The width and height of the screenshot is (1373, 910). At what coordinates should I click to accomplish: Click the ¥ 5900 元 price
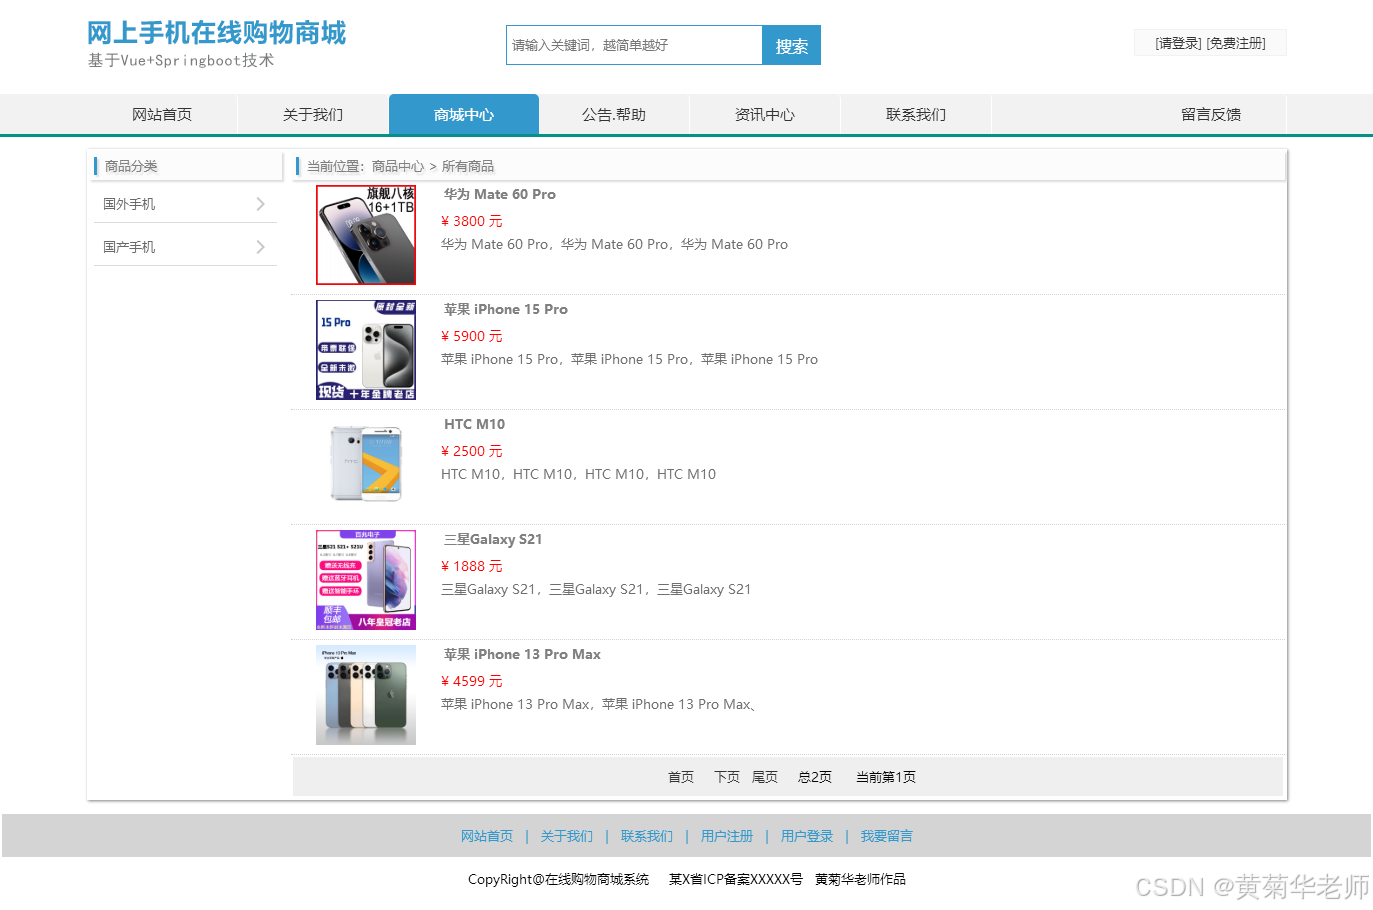point(472,336)
